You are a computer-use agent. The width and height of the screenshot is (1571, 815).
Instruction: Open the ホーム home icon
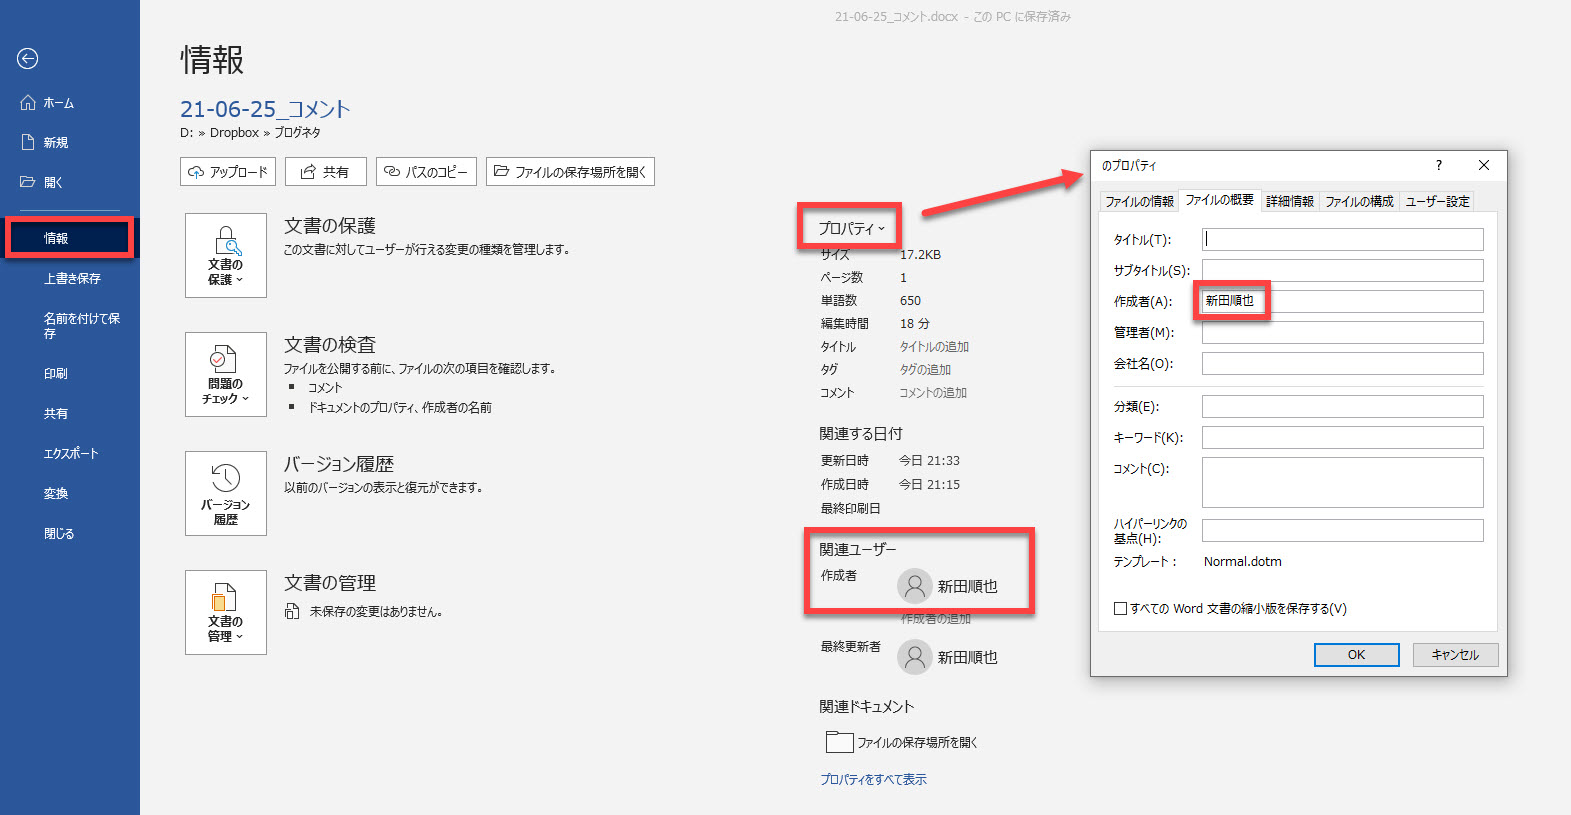pos(28,102)
